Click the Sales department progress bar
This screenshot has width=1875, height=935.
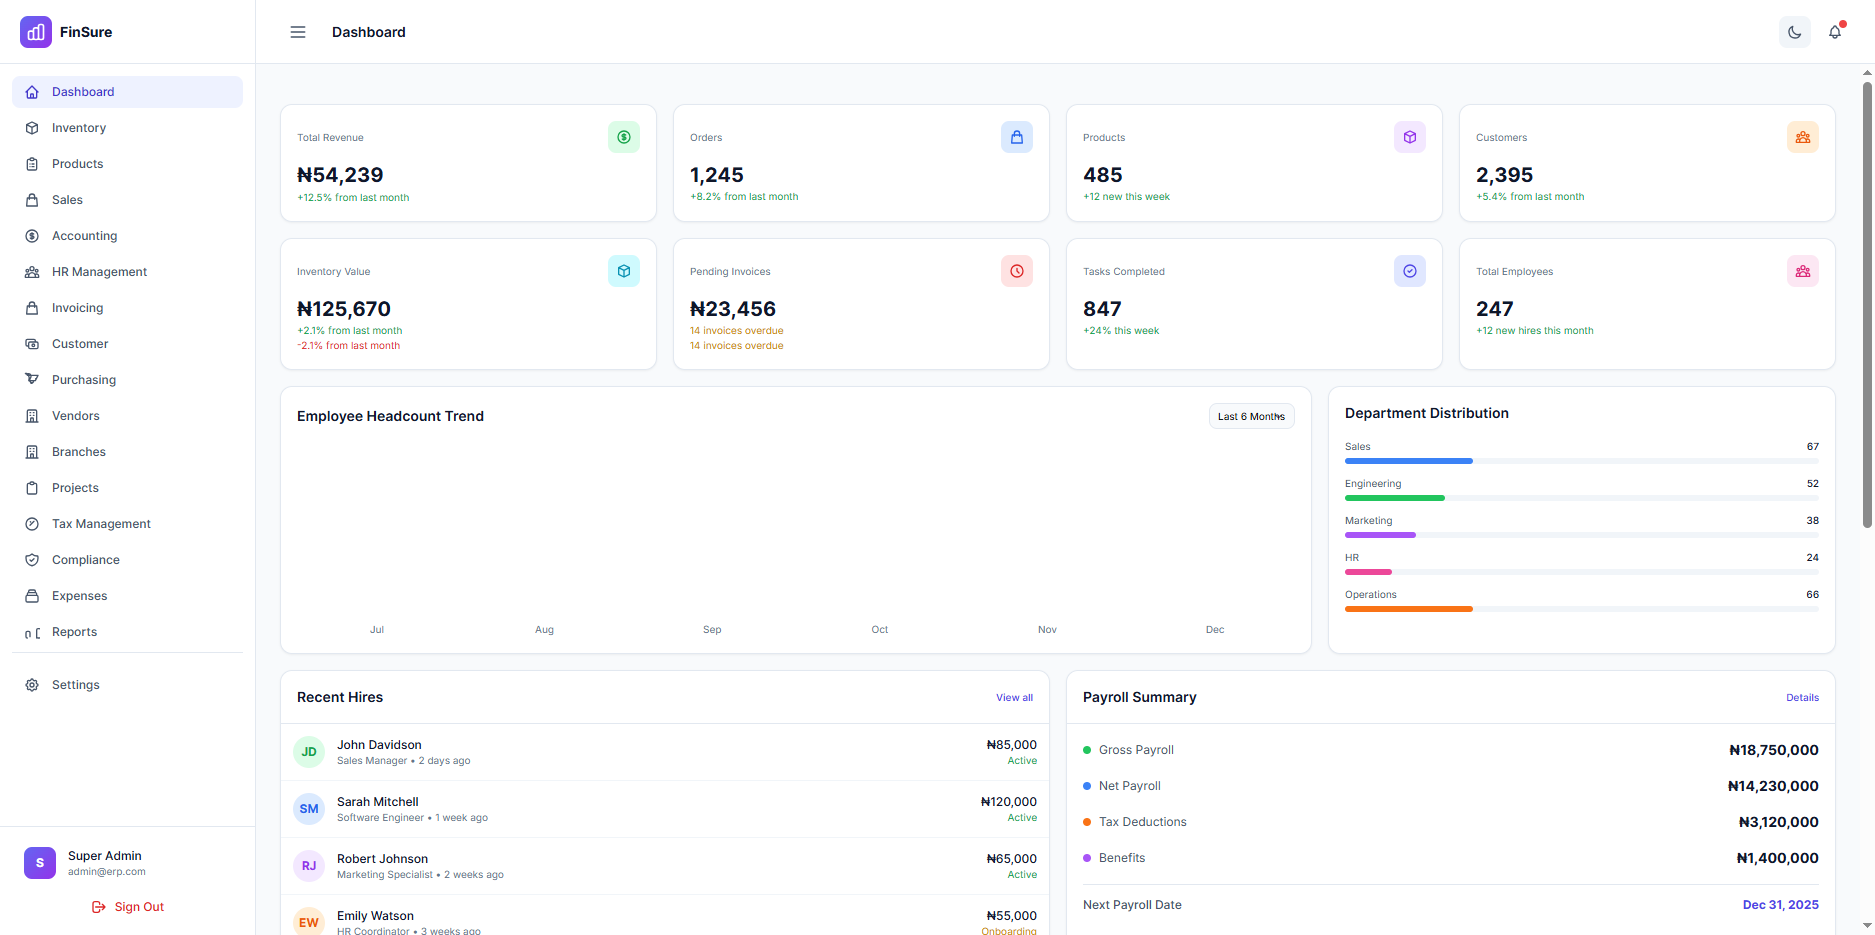[x=1581, y=461]
